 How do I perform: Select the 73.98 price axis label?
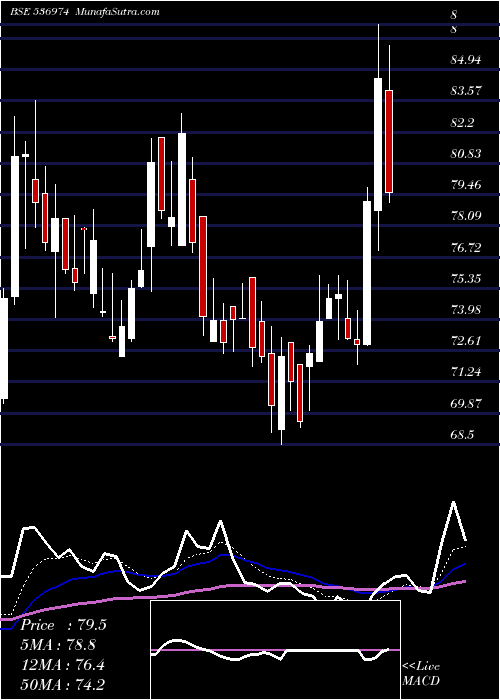[466, 310]
